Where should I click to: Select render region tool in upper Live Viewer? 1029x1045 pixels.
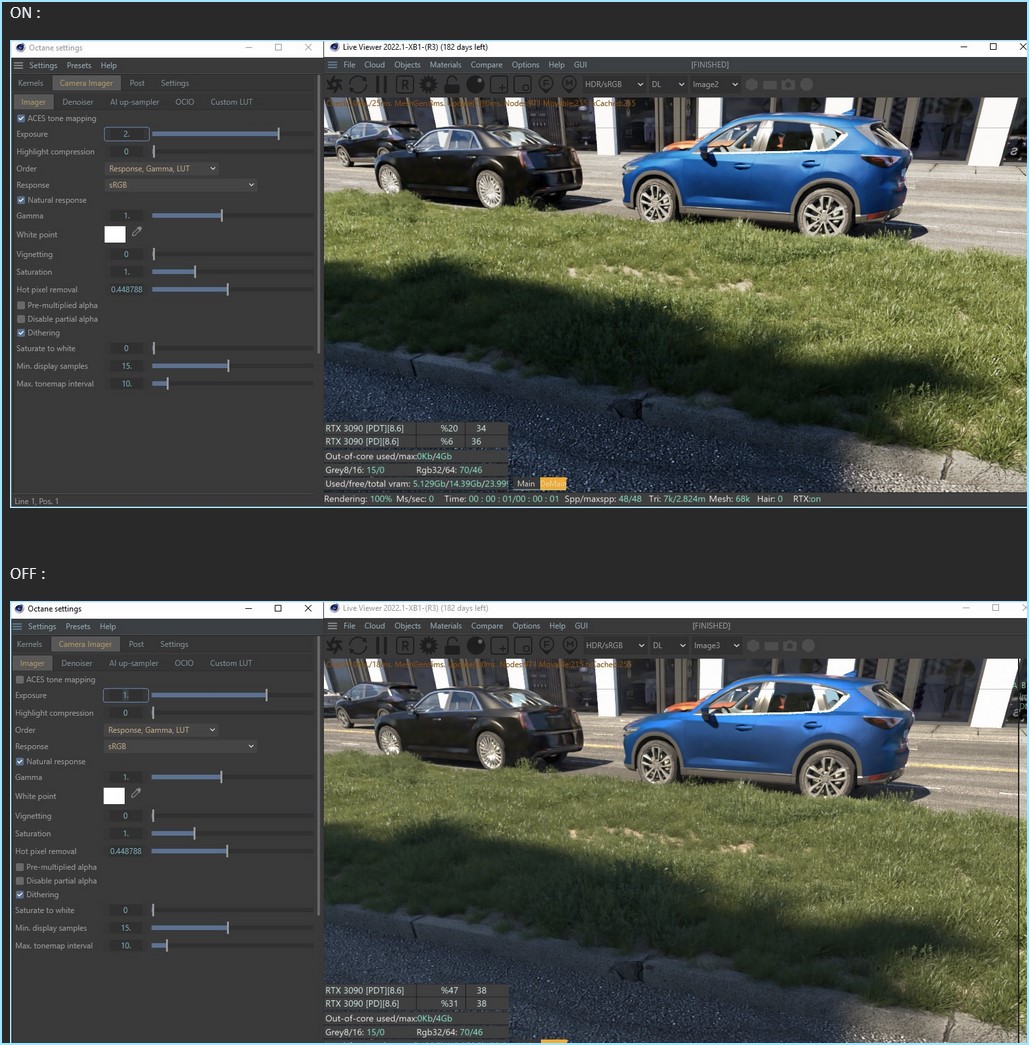point(499,85)
